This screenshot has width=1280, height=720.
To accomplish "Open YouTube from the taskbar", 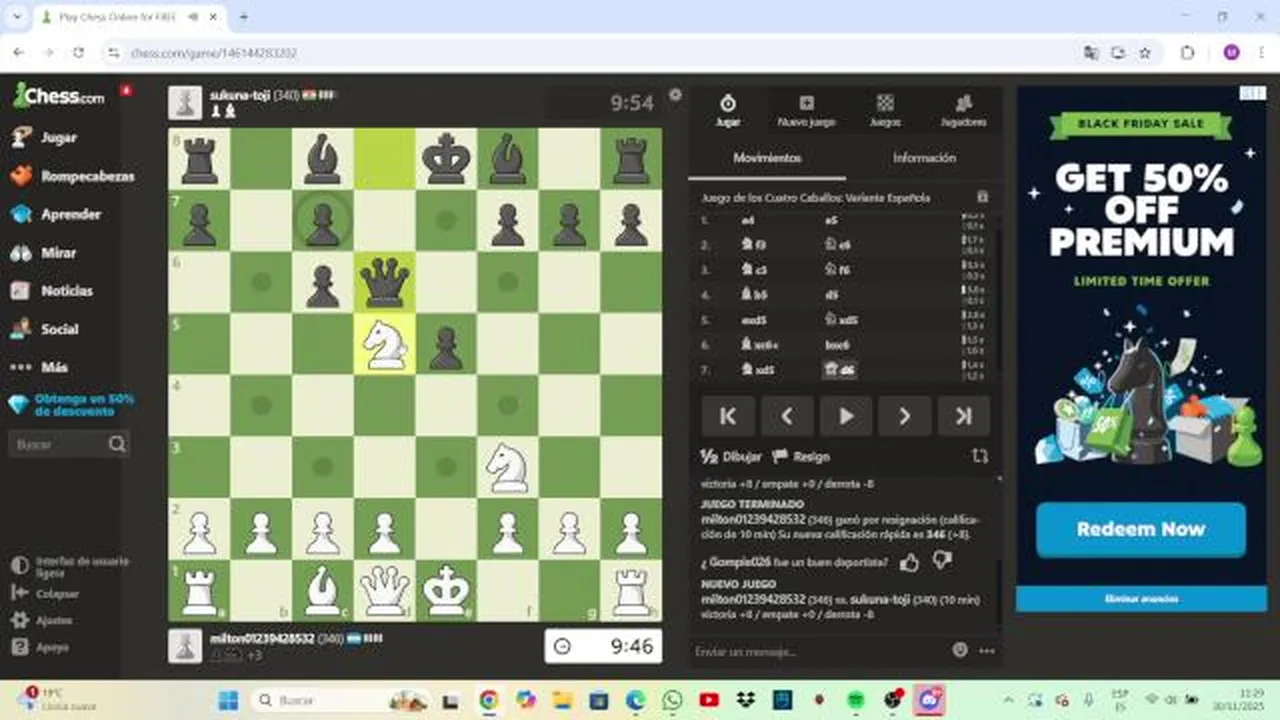I will click(709, 699).
